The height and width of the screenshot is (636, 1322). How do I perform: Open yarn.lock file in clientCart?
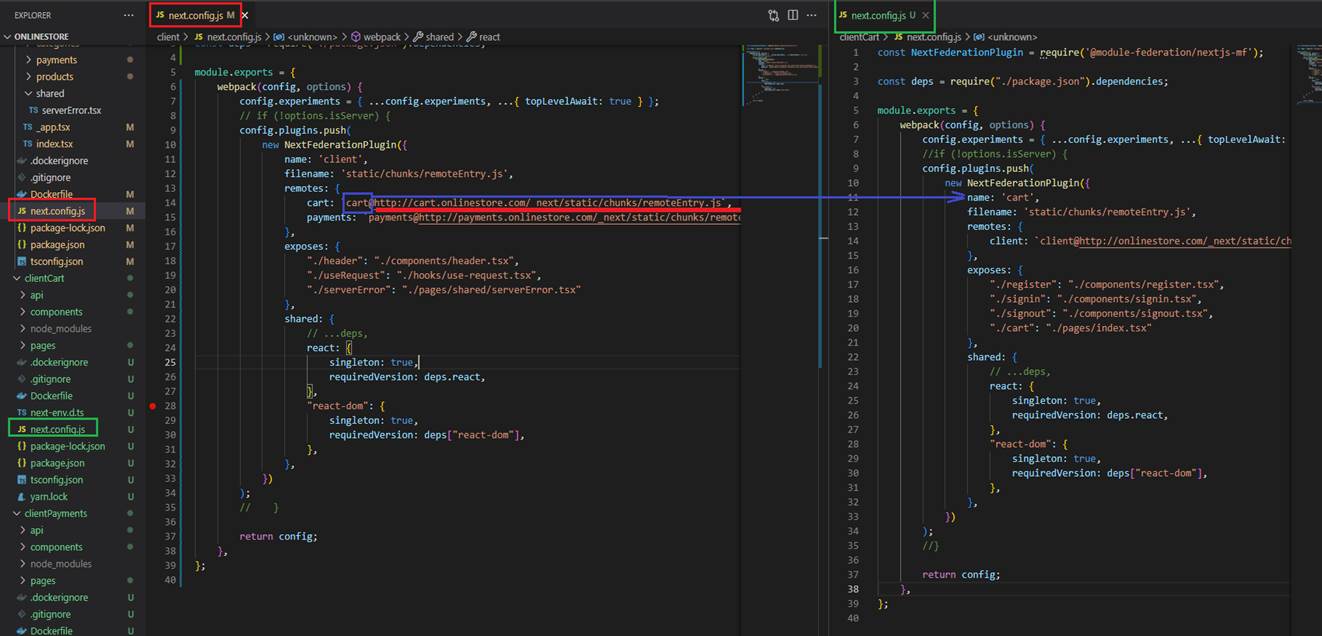49,496
